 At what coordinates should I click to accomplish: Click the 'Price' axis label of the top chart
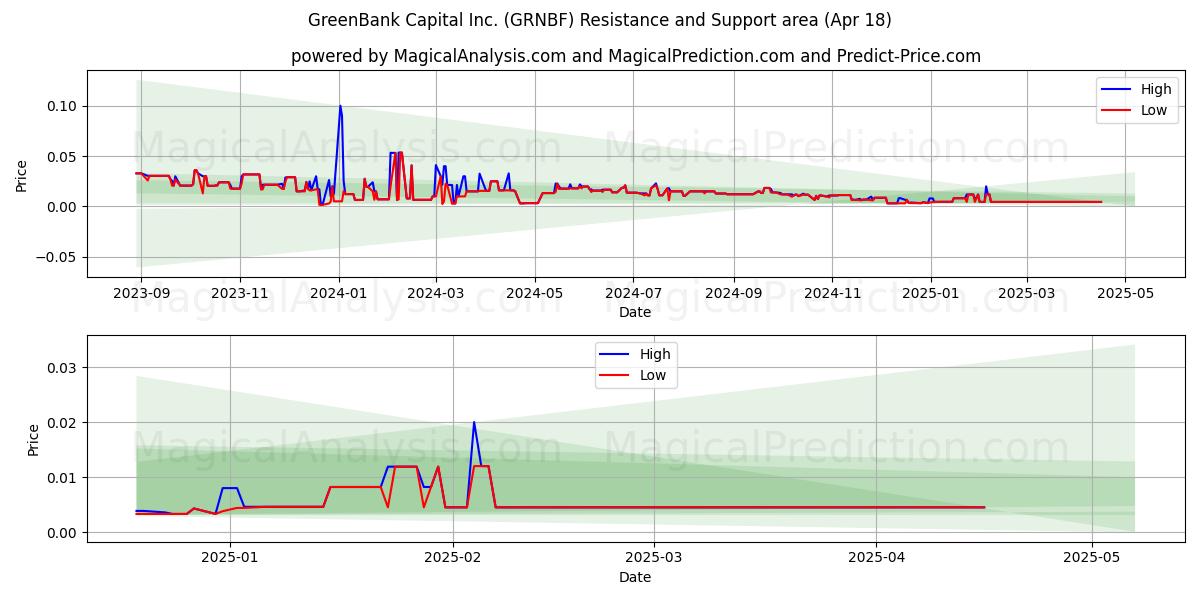(x=22, y=176)
